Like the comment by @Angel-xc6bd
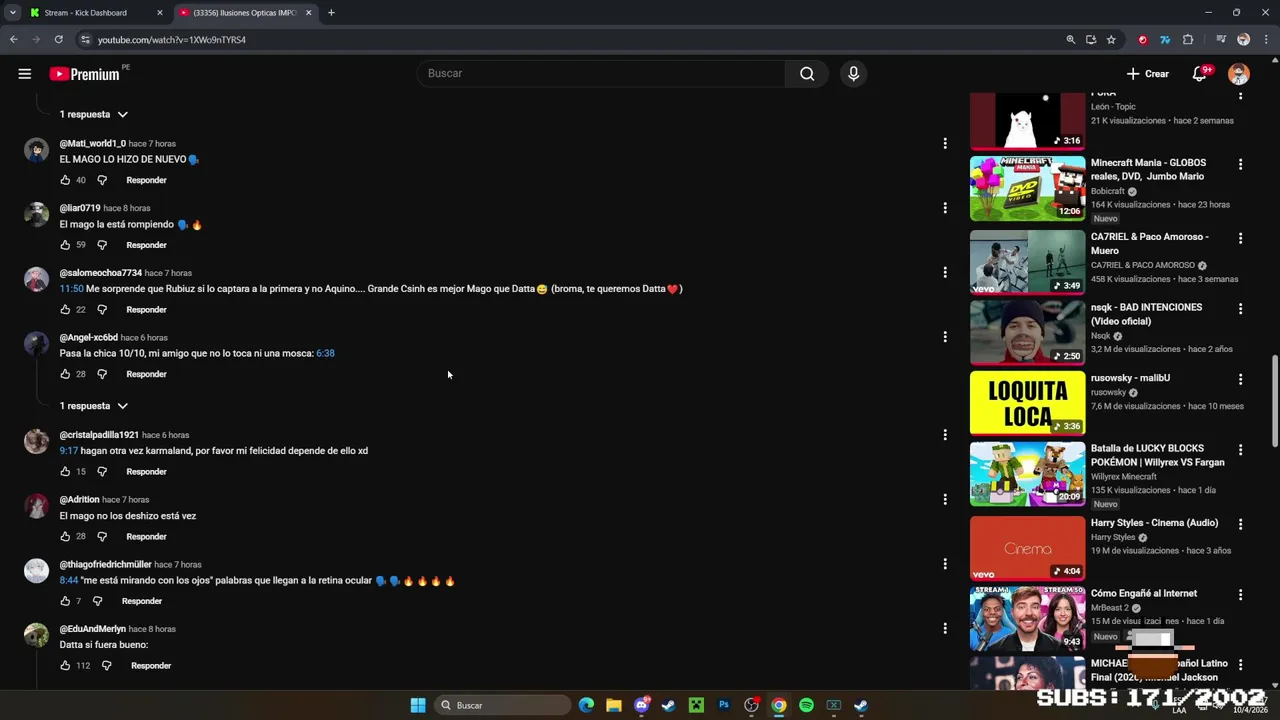The height and width of the screenshot is (720, 1280). click(x=65, y=374)
